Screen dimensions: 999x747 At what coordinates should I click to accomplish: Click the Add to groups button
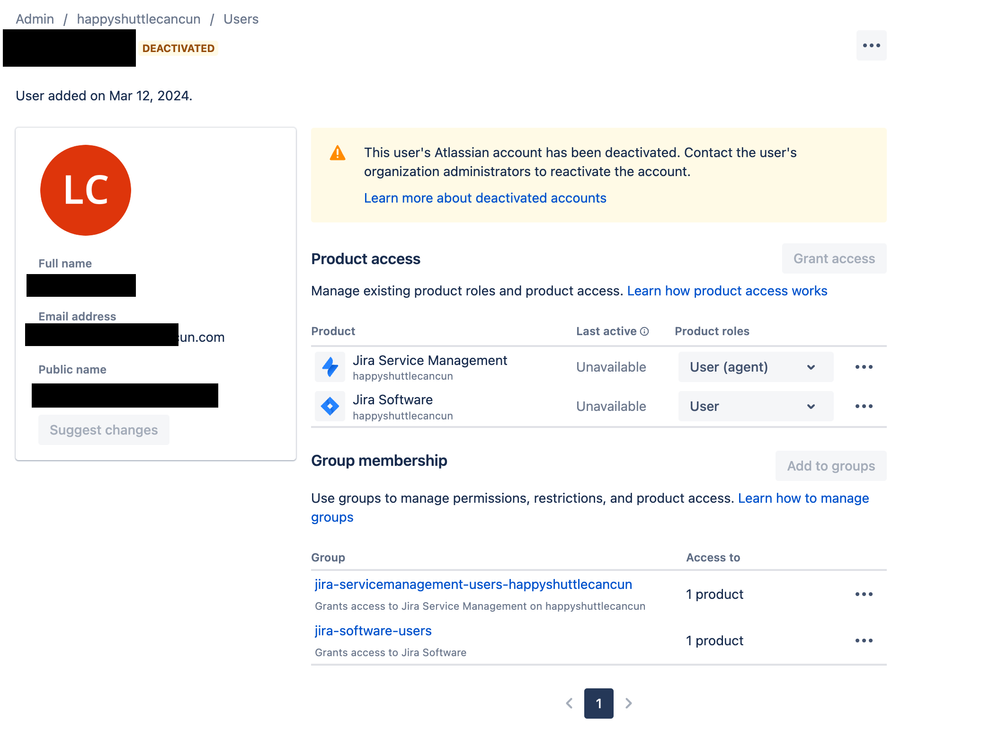(x=831, y=466)
